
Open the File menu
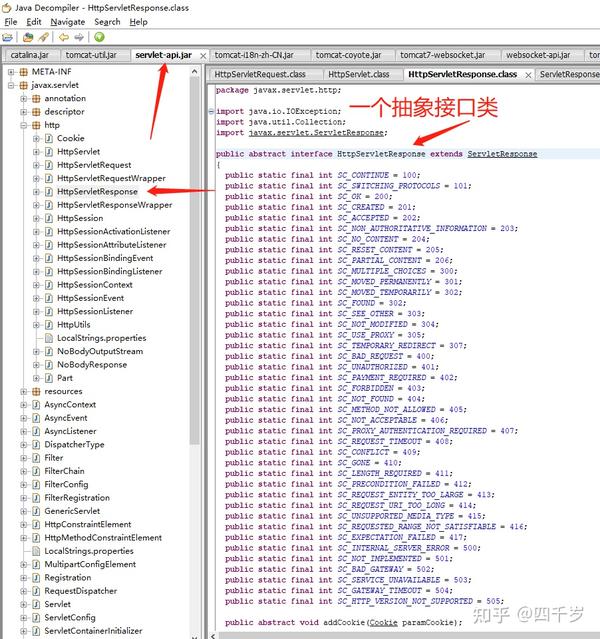(11, 22)
